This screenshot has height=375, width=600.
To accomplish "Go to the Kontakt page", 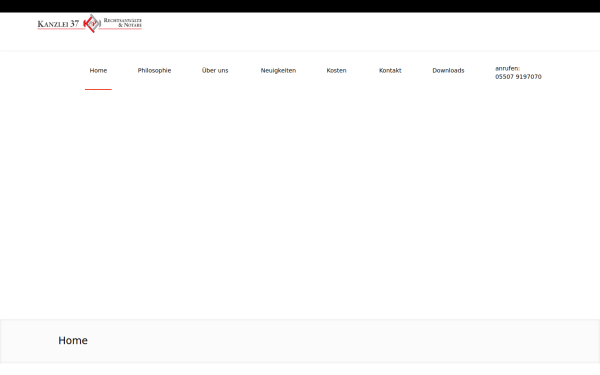I will tap(390, 70).
